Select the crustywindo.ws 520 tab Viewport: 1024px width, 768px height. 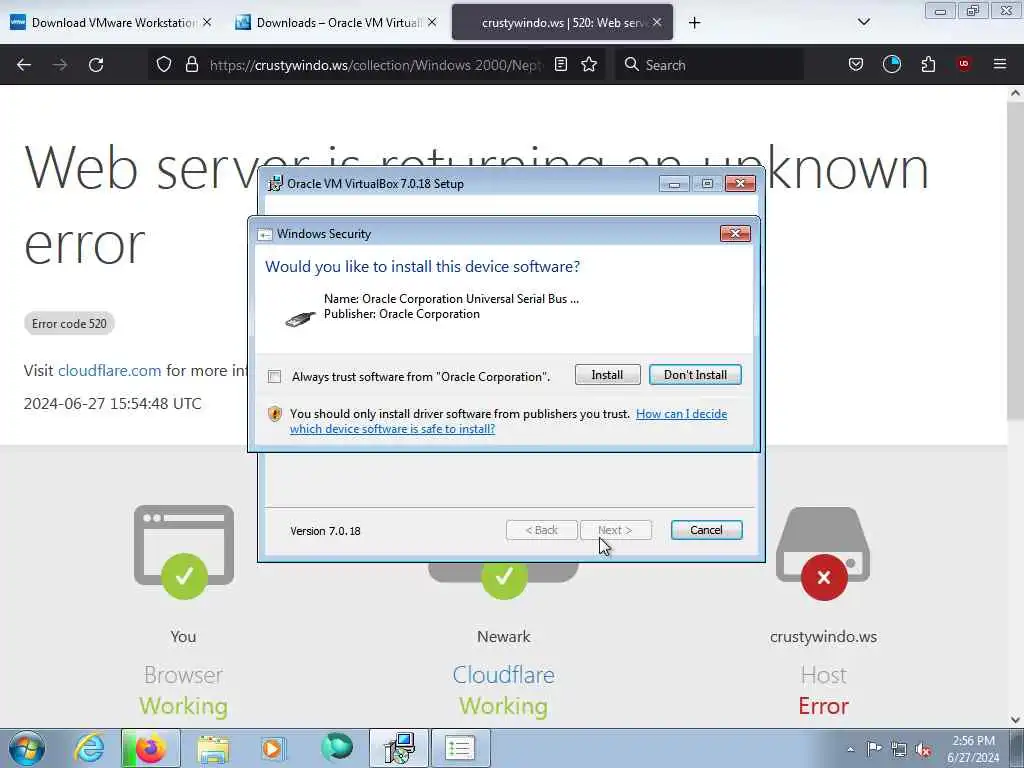tap(562, 23)
